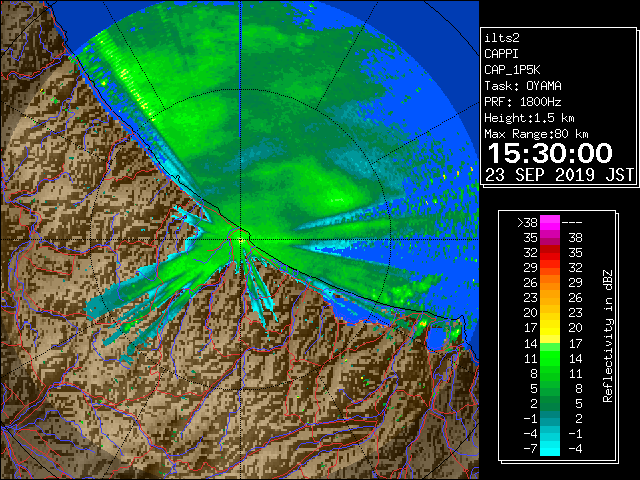Click the "Max Range:80 km" text

pos(536,134)
